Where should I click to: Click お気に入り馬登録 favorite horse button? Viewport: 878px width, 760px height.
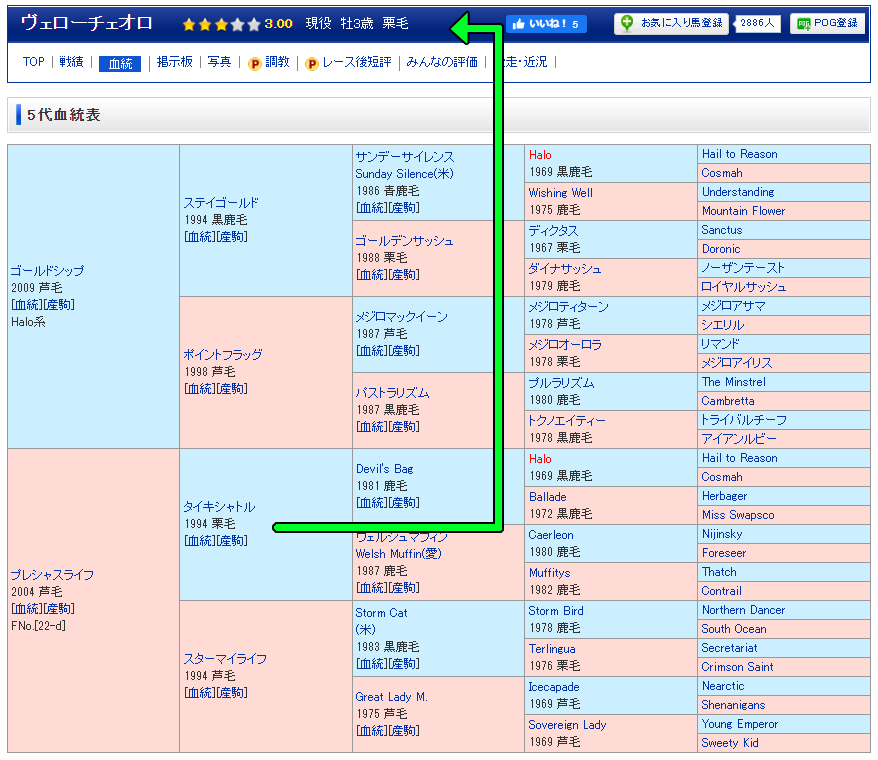point(671,23)
